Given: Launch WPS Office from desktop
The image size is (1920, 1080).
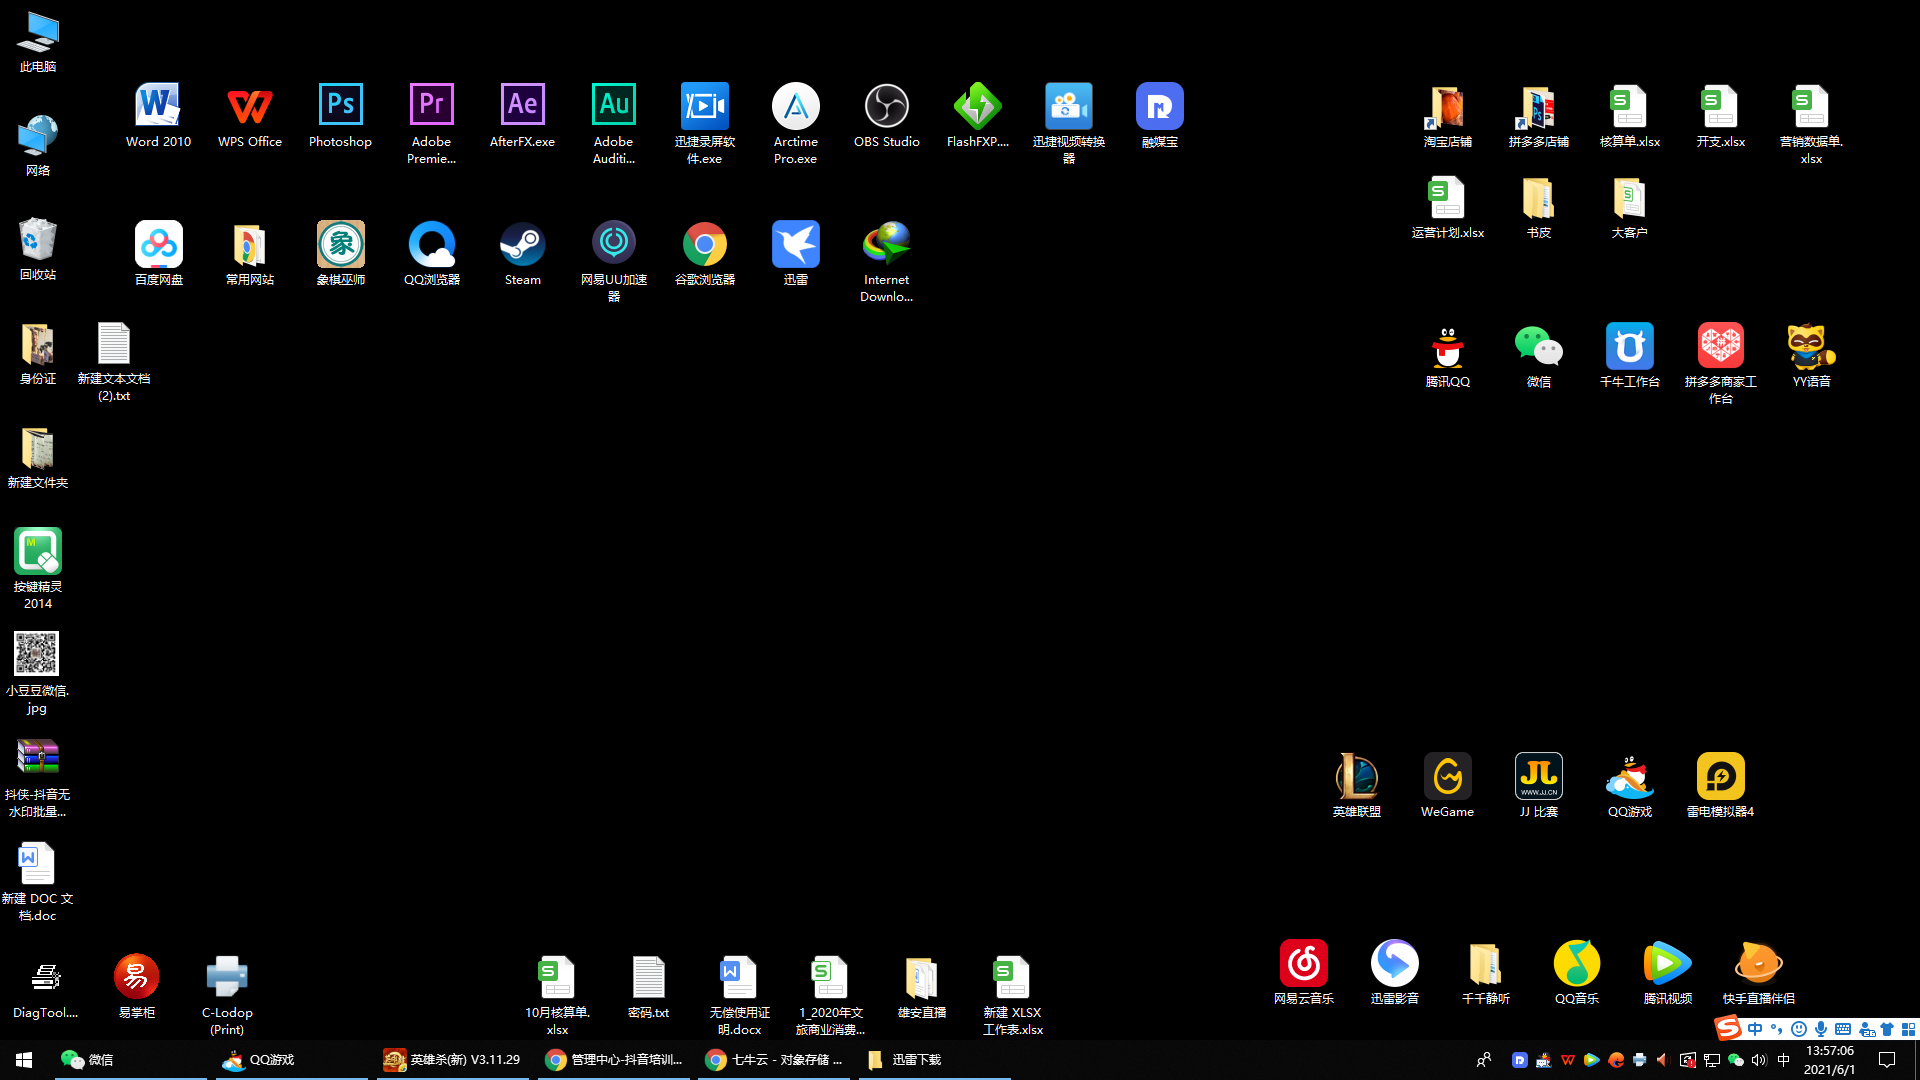Looking at the screenshot, I should pos(249,115).
